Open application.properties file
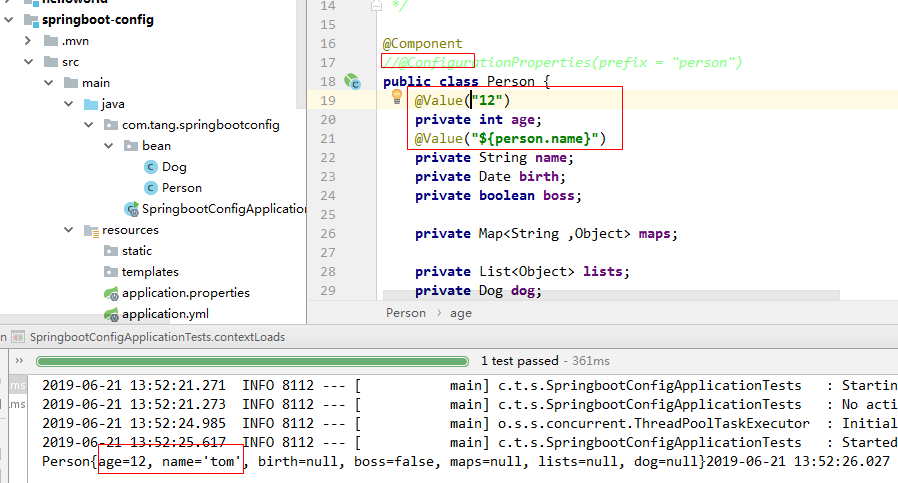This screenshot has height=483, width=898. coord(186,293)
